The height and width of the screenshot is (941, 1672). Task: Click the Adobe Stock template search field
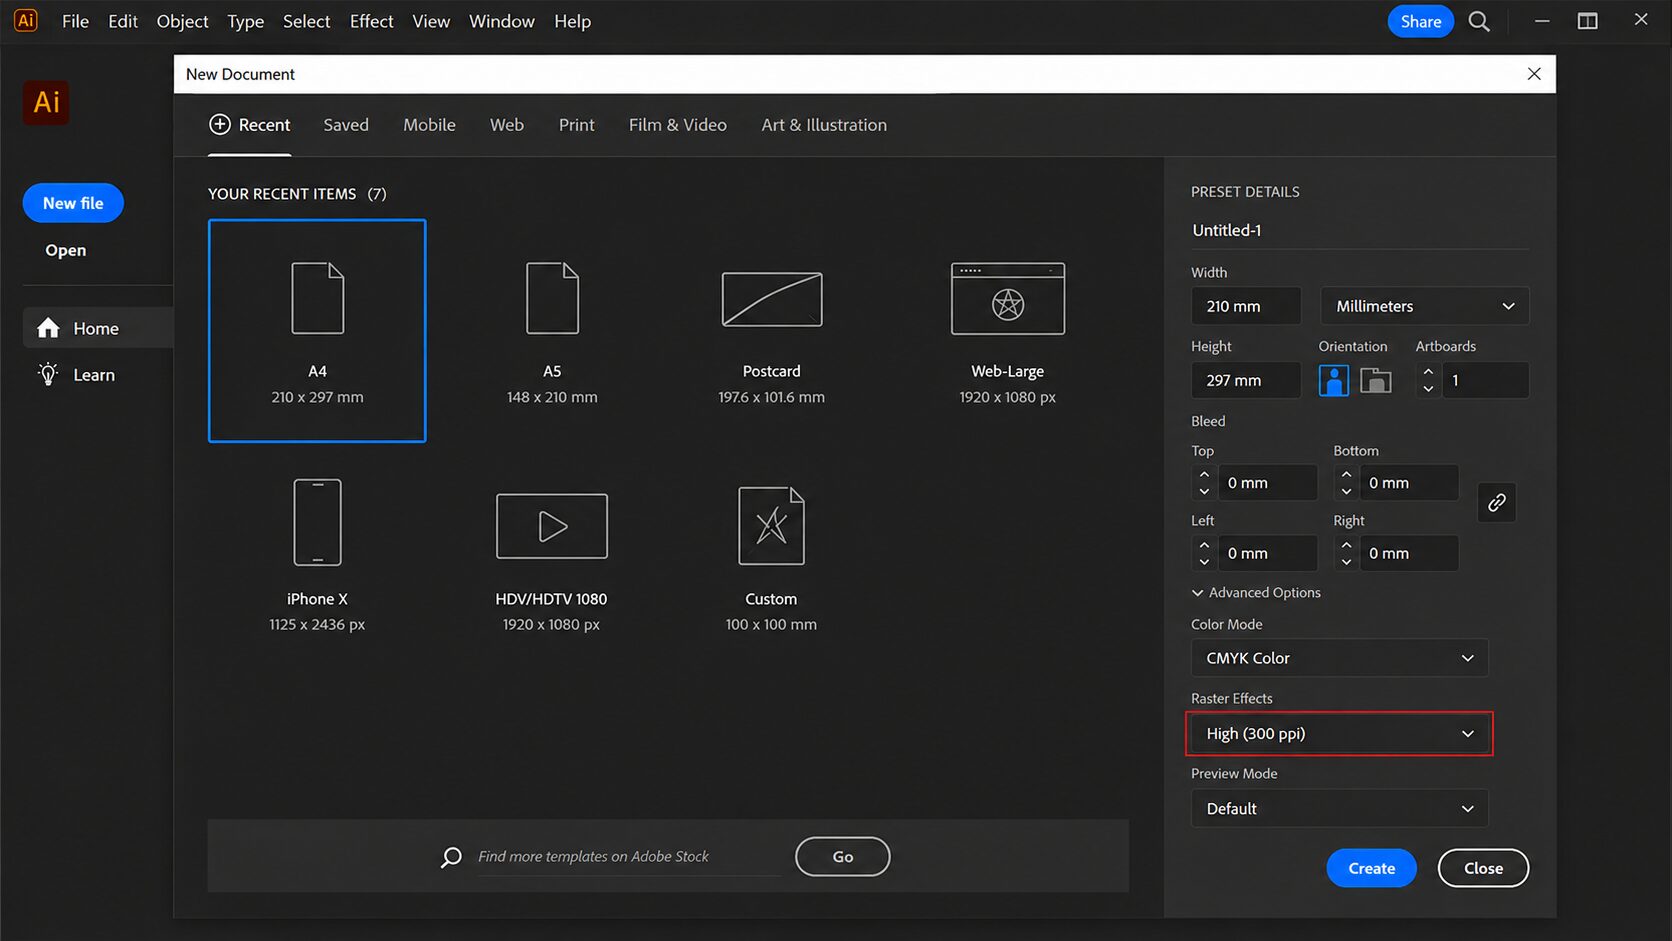click(629, 857)
